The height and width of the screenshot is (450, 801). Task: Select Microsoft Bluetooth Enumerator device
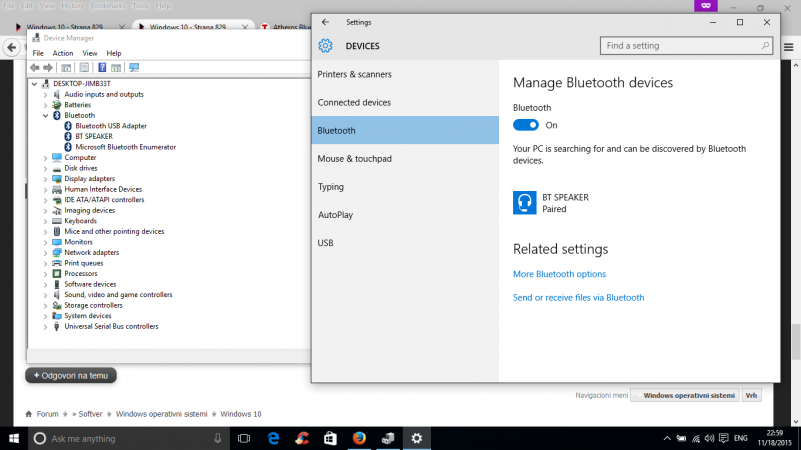tap(126, 147)
